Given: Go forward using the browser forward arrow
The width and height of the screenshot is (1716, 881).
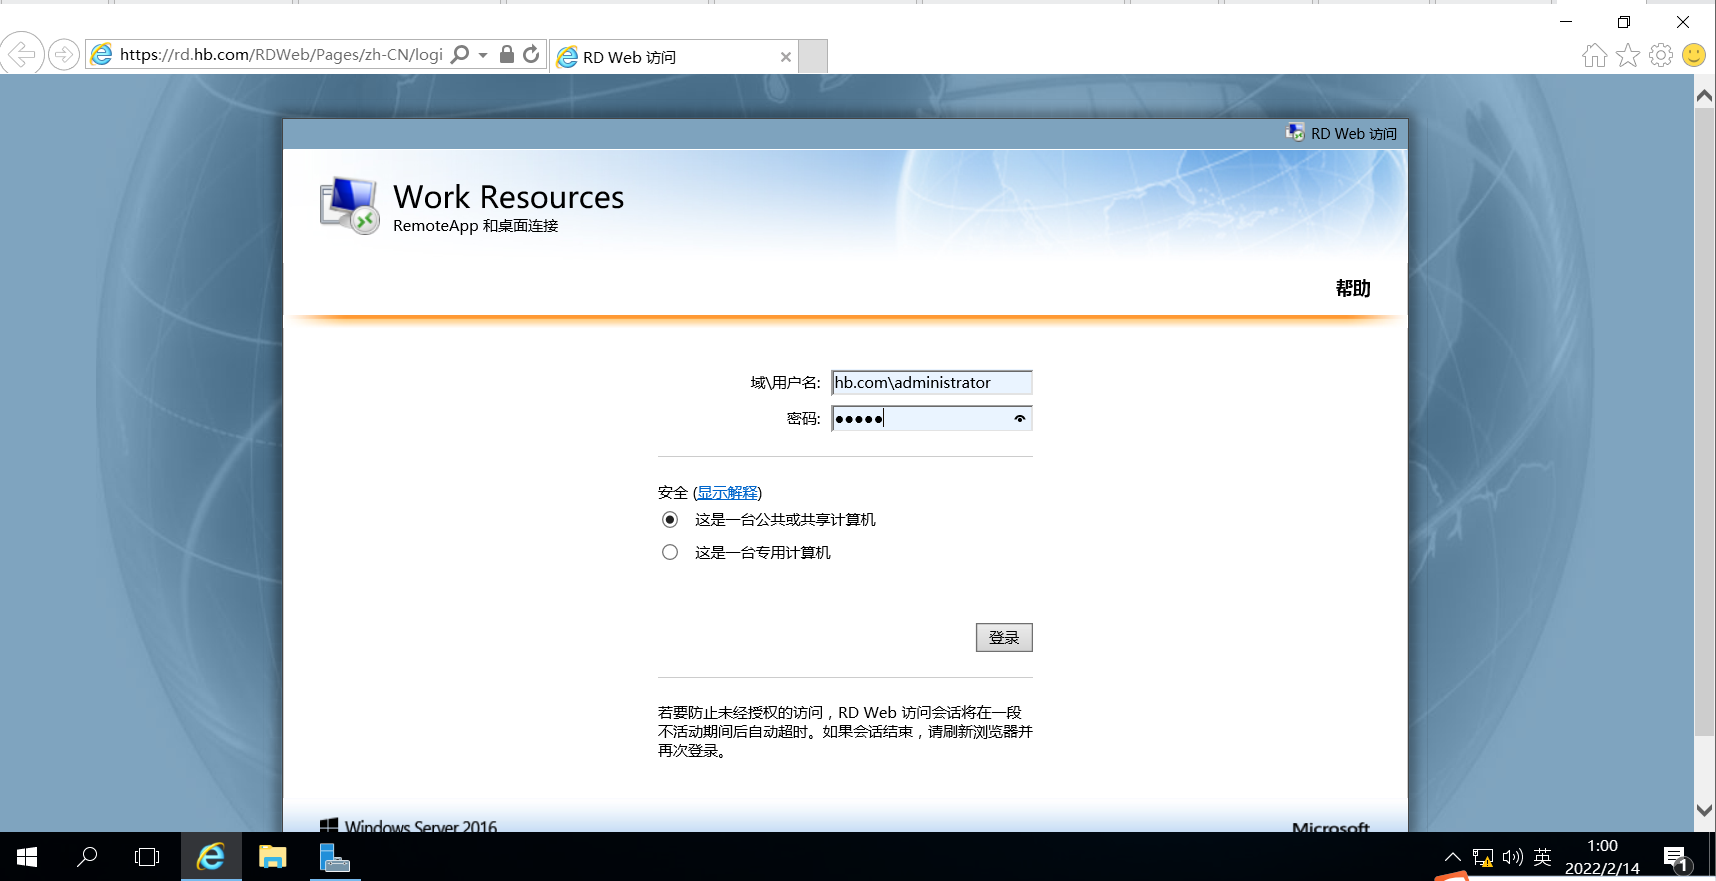Looking at the screenshot, I should coord(64,54).
